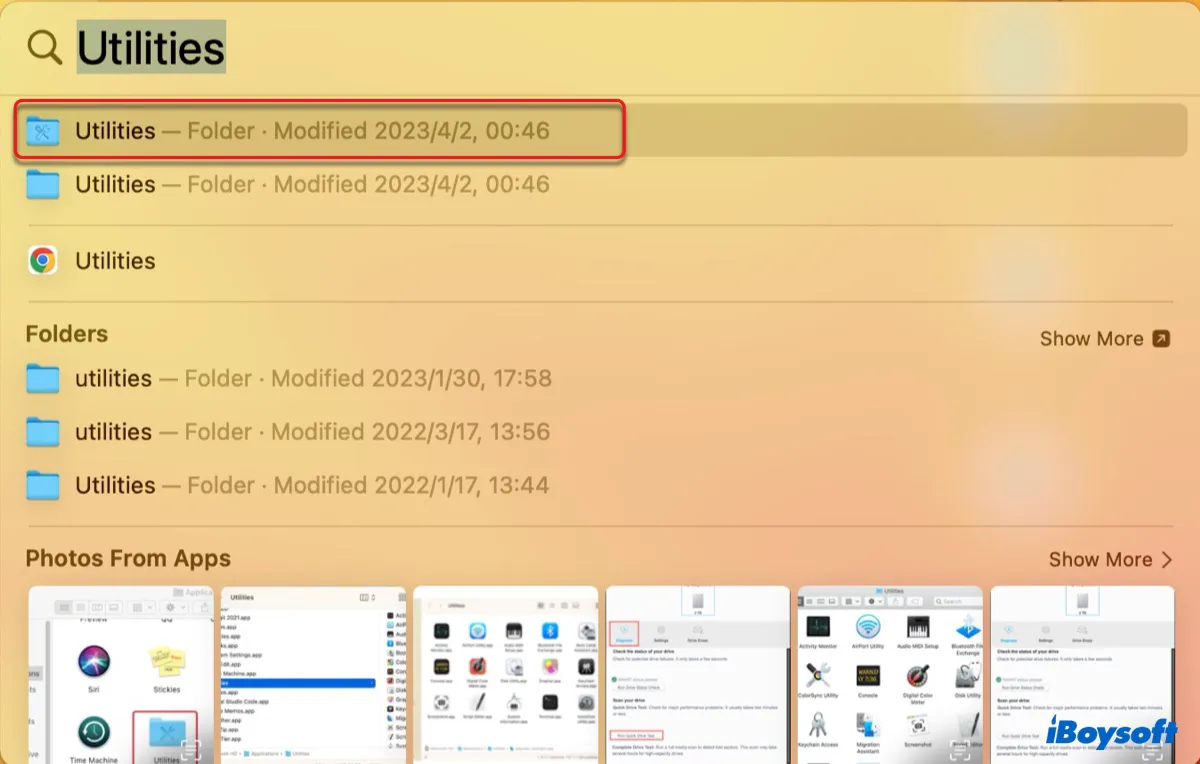1200x764 pixels.
Task: Click the tools folder icon of top Utilities result
Action: [x=43, y=131]
